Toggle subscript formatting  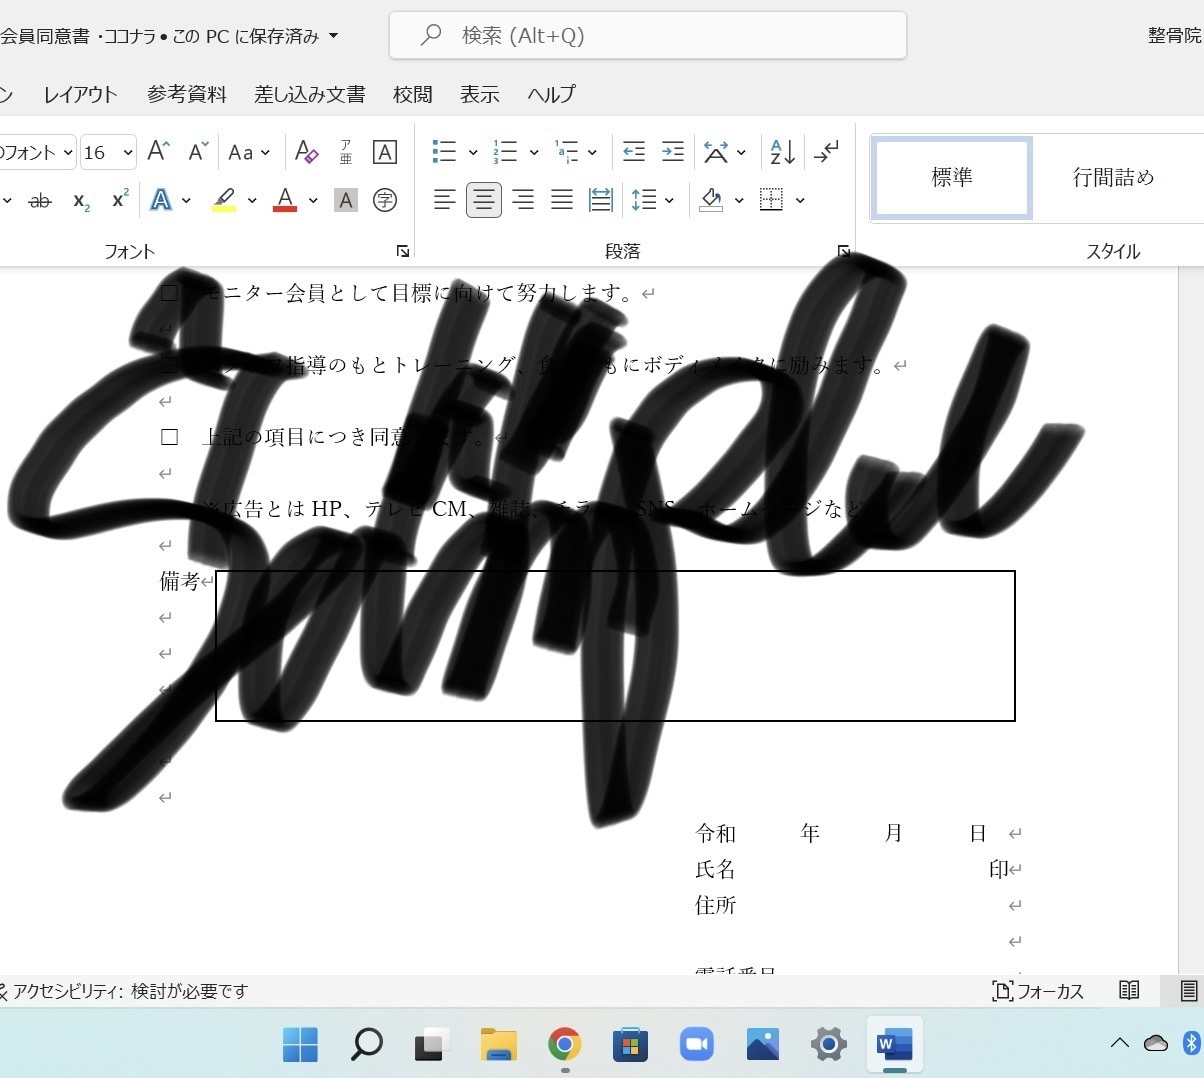[x=82, y=201]
